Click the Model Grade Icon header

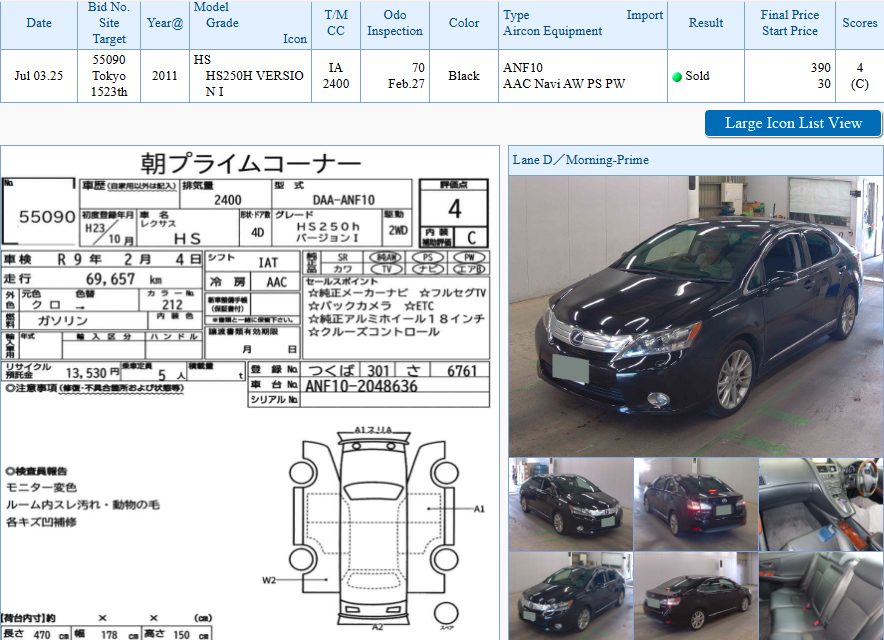pyautogui.click(x=250, y=23)
